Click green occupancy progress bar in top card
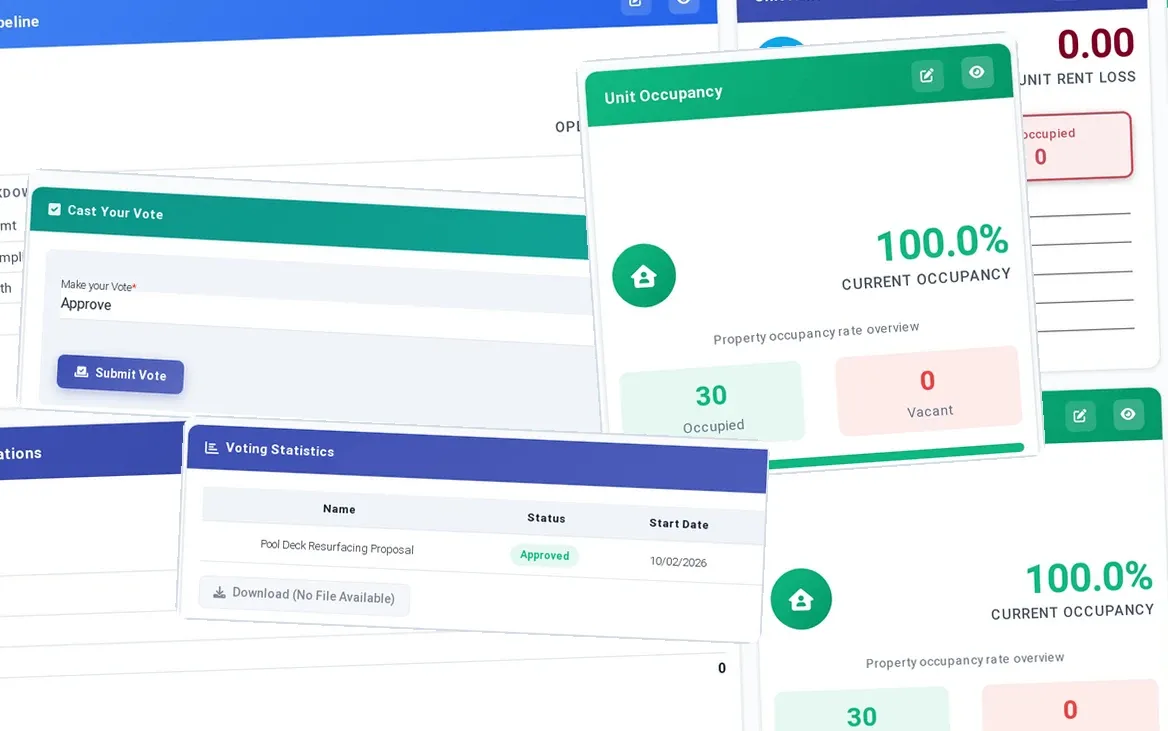Screen dimensions: 1168x731 tap(896, 456)
